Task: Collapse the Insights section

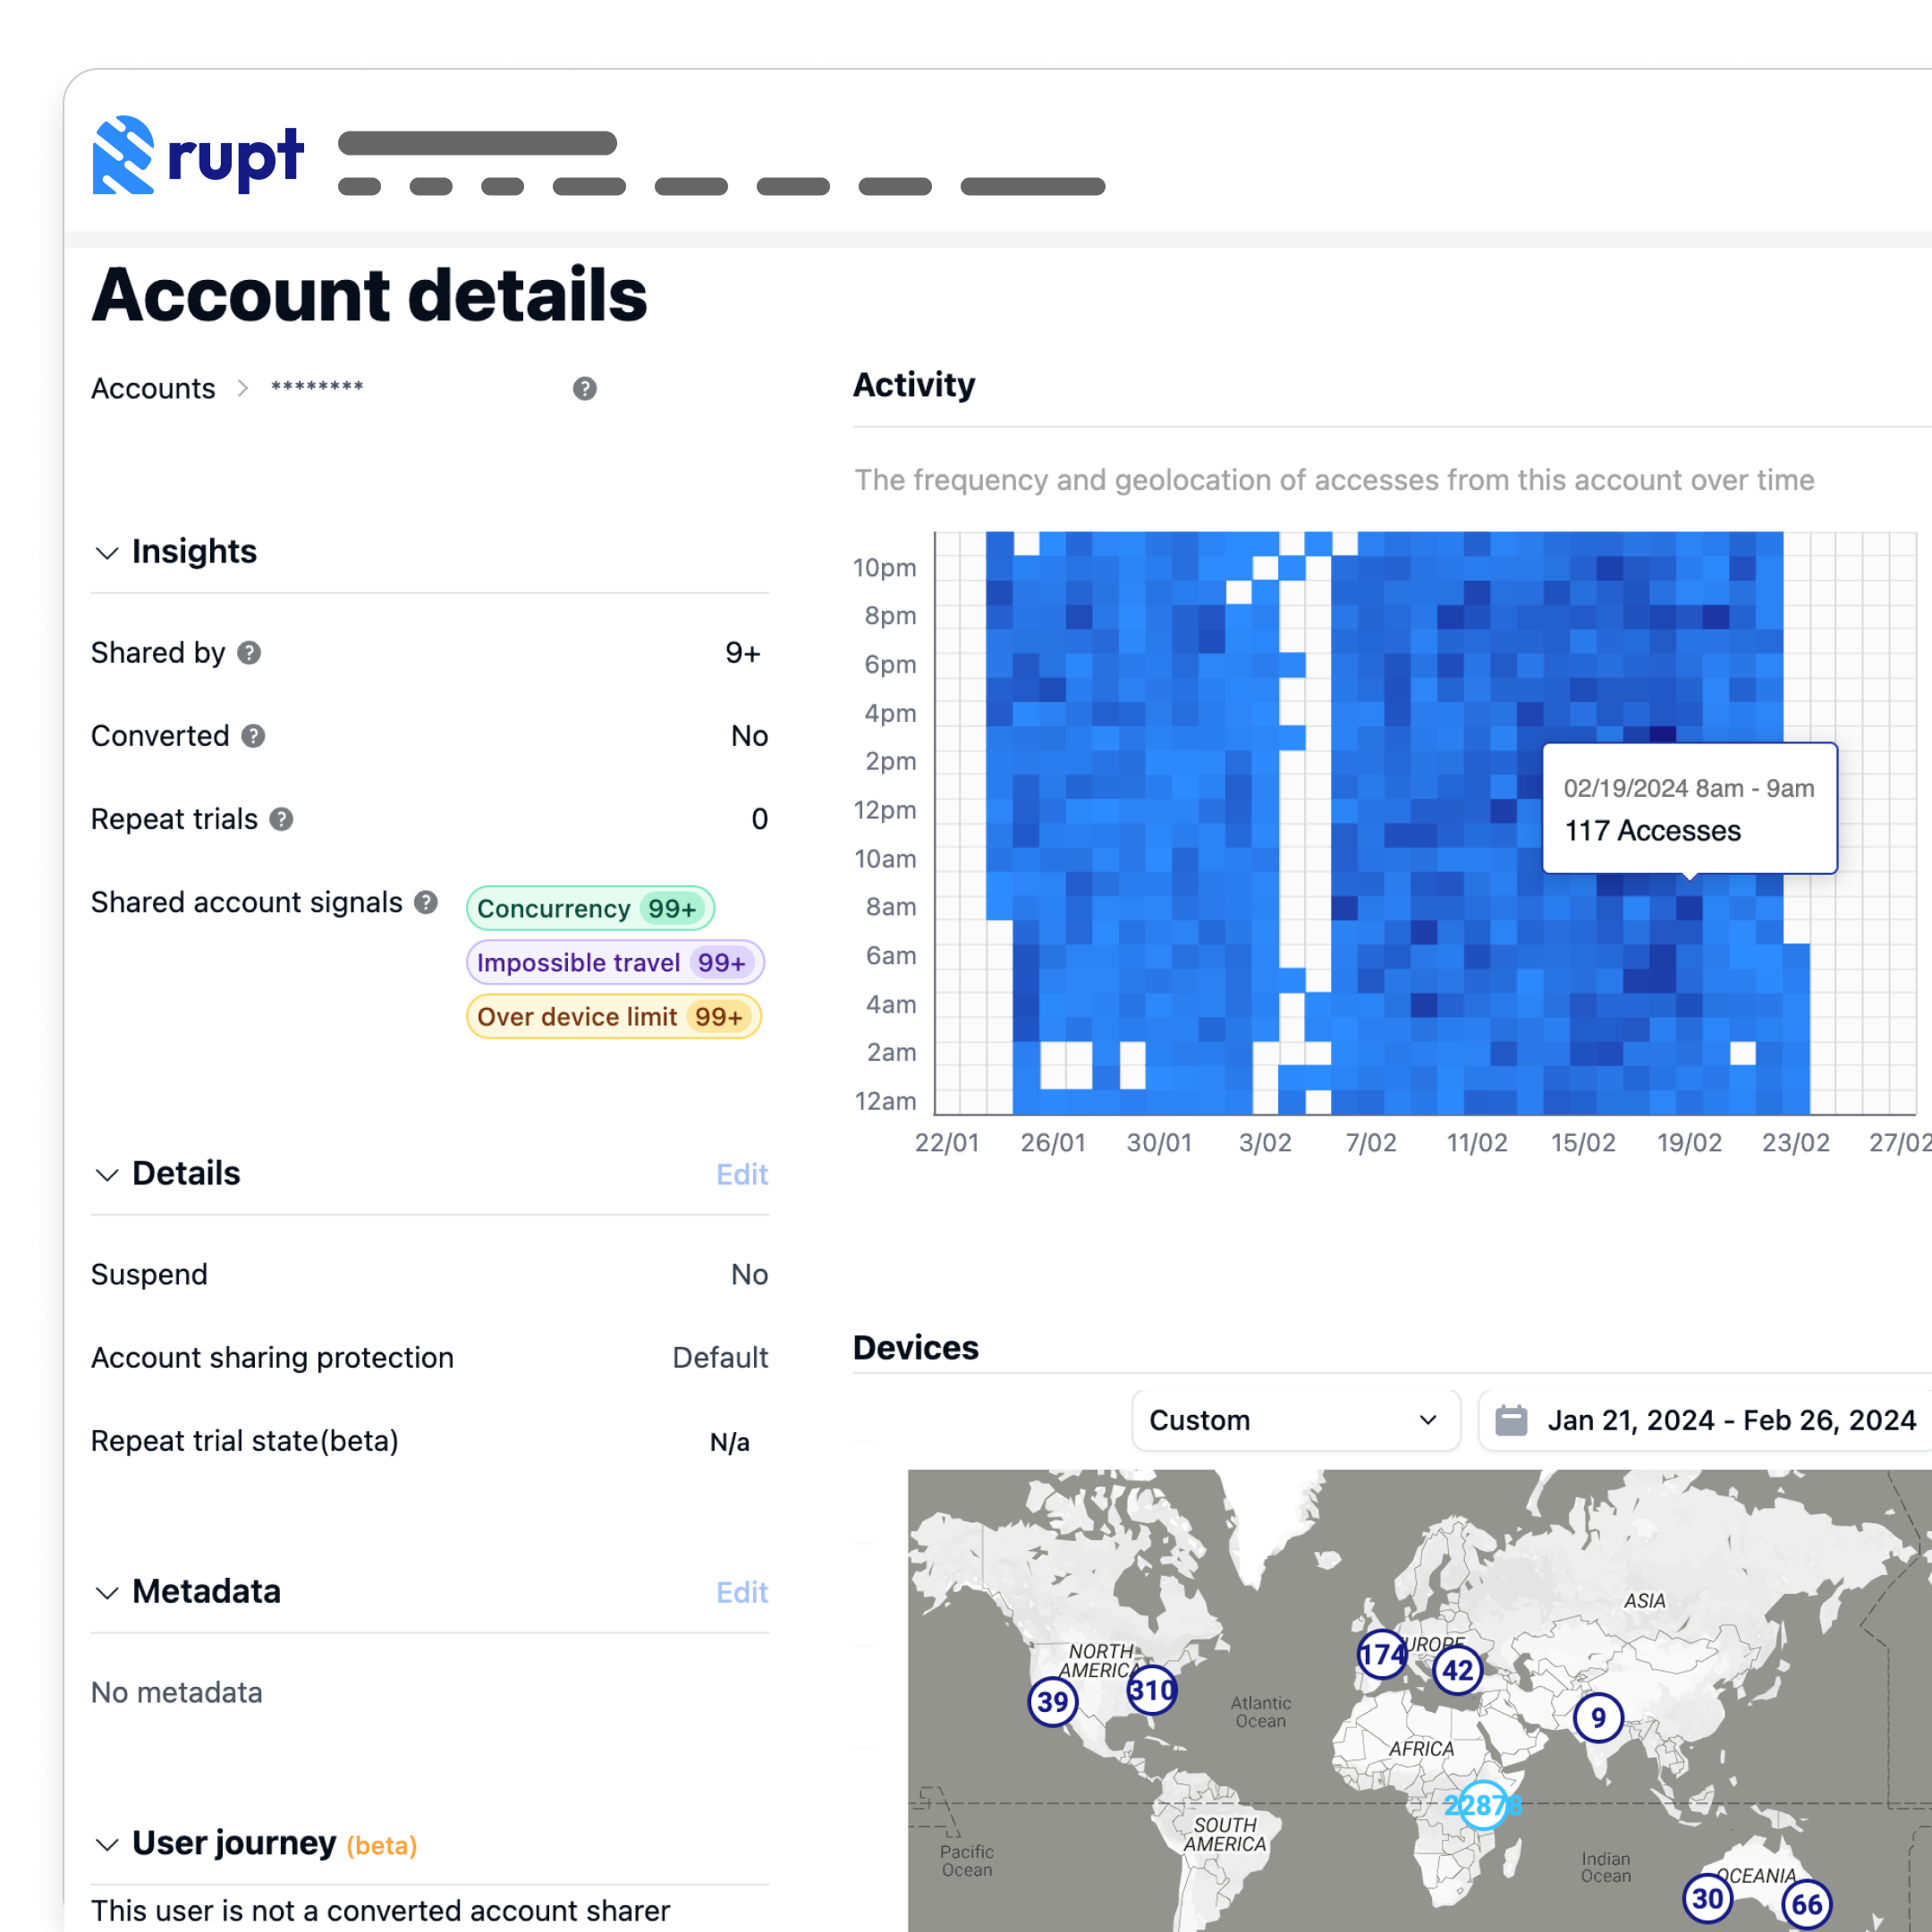Action: coord(107,552)
